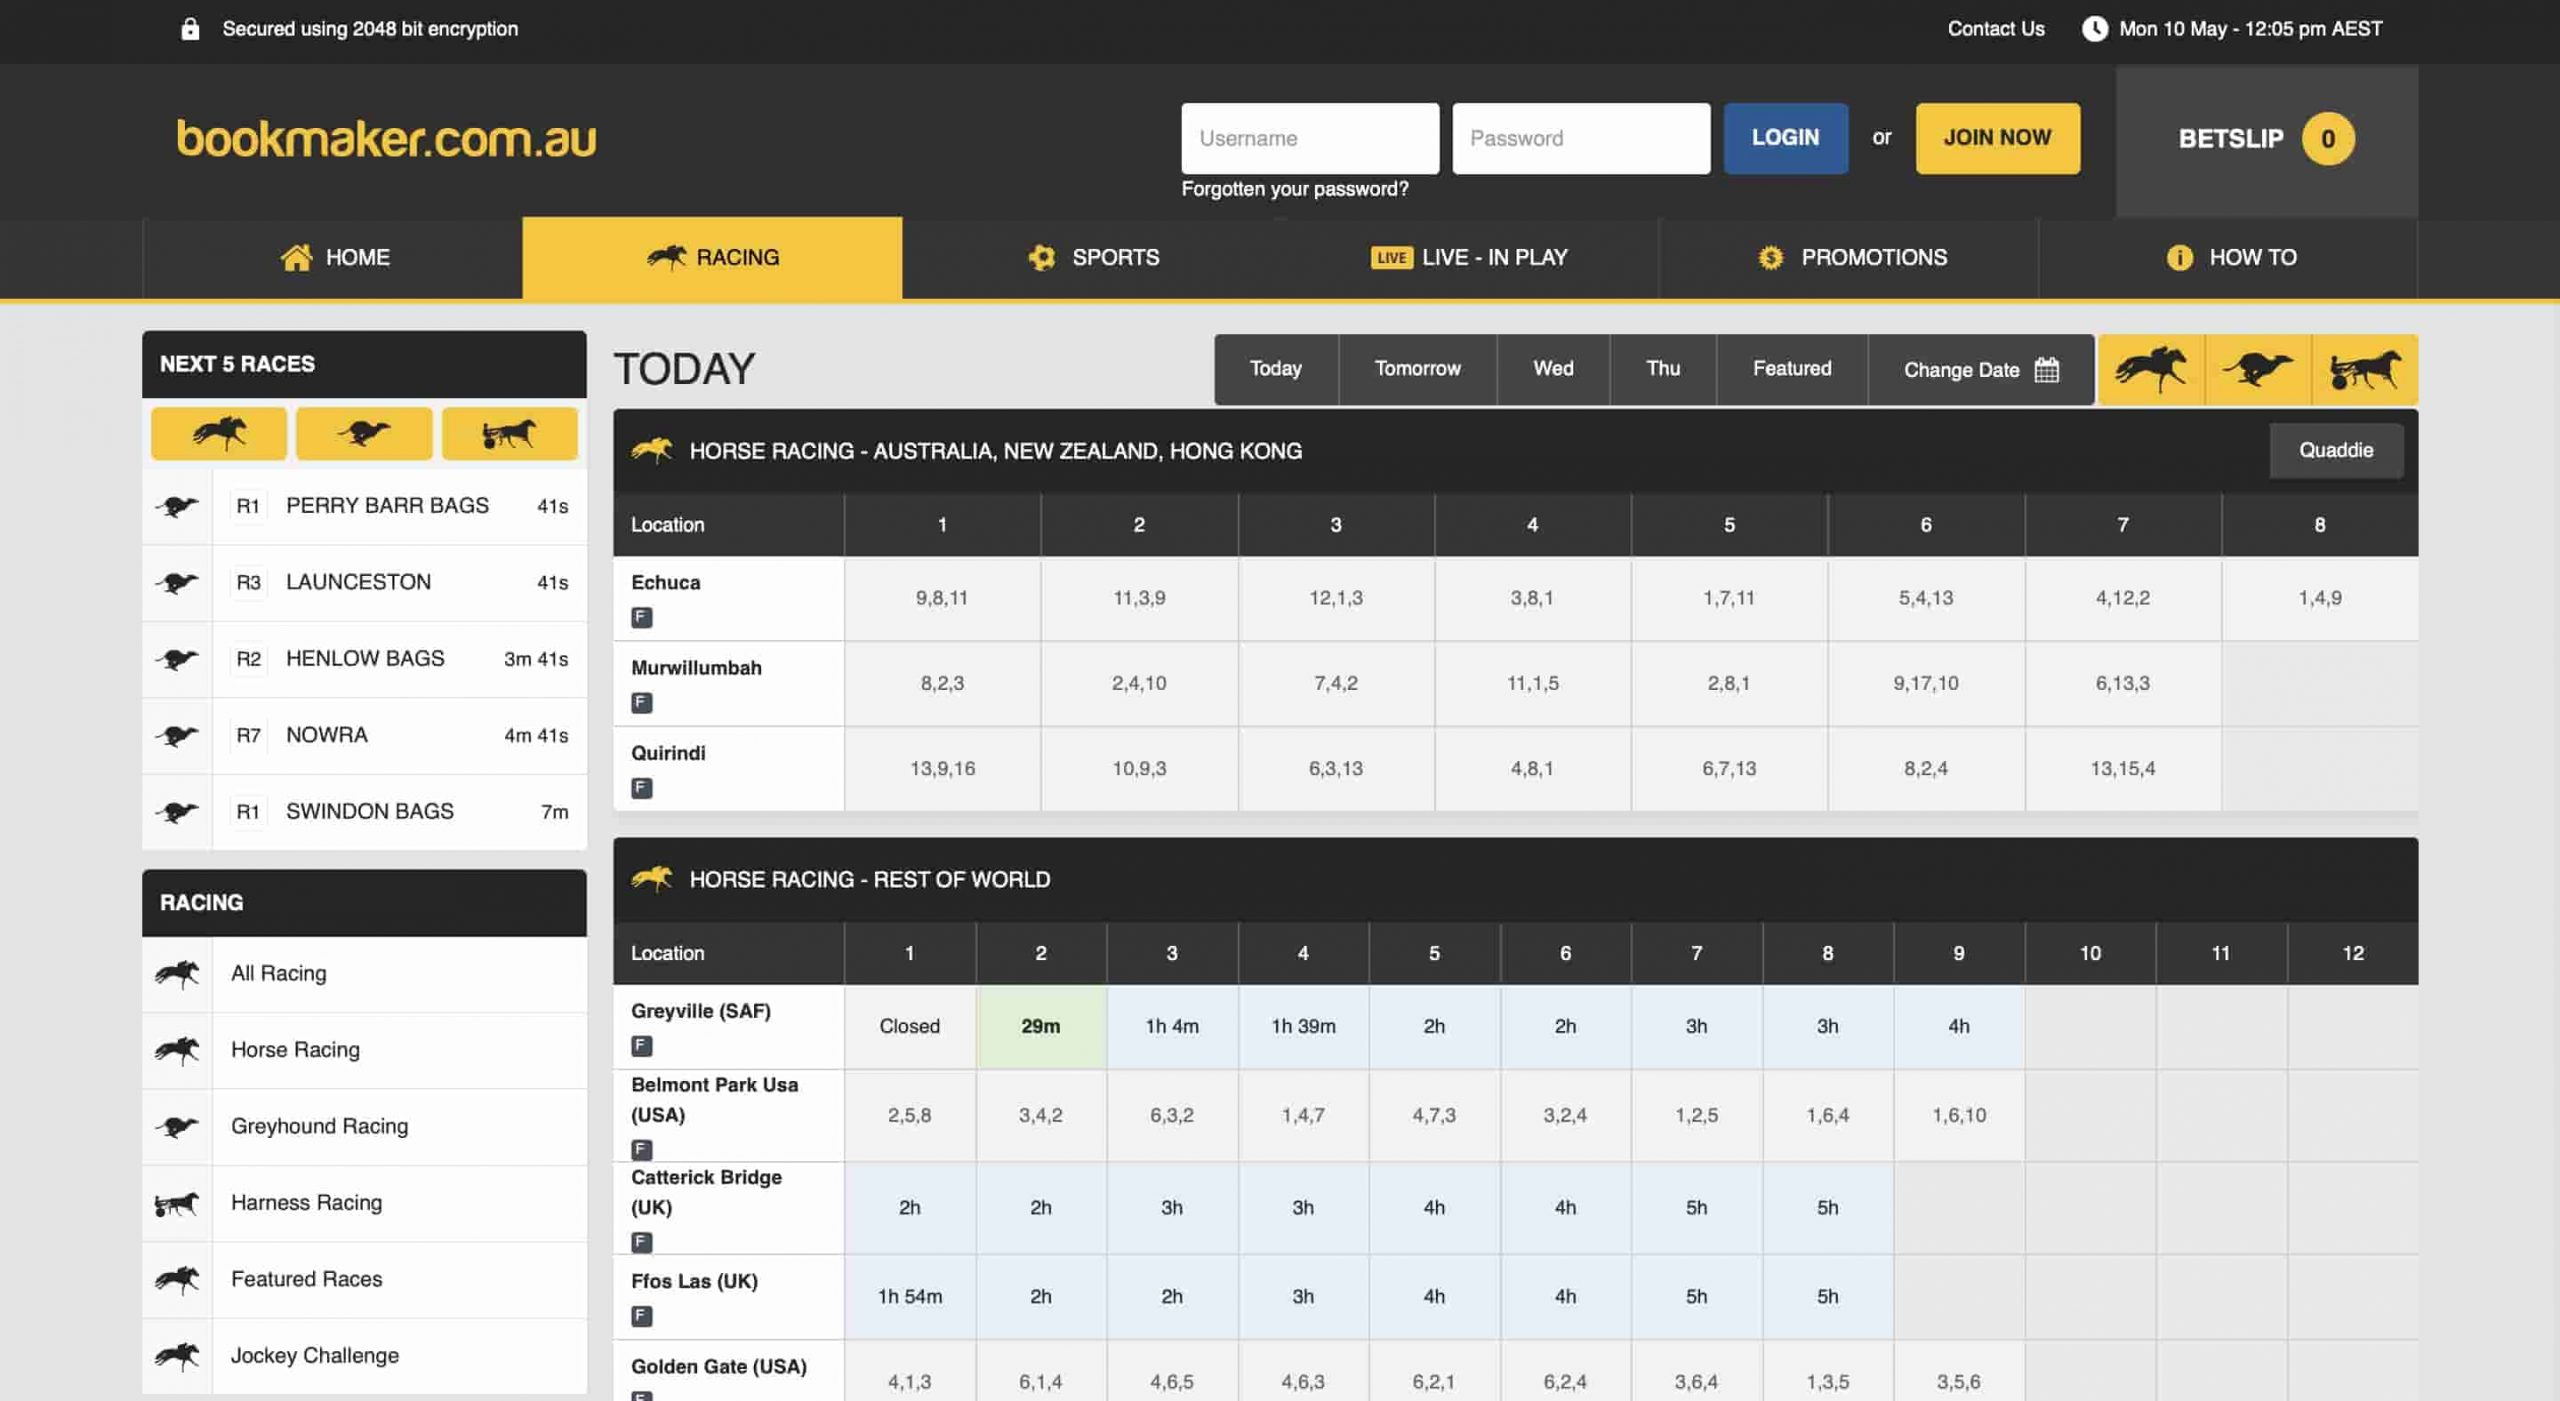The width and height of the screenshot is (2560, 1401).
Task: Open Ffos Las race 1 showing 1h 54m
Action: (909, 1296)
